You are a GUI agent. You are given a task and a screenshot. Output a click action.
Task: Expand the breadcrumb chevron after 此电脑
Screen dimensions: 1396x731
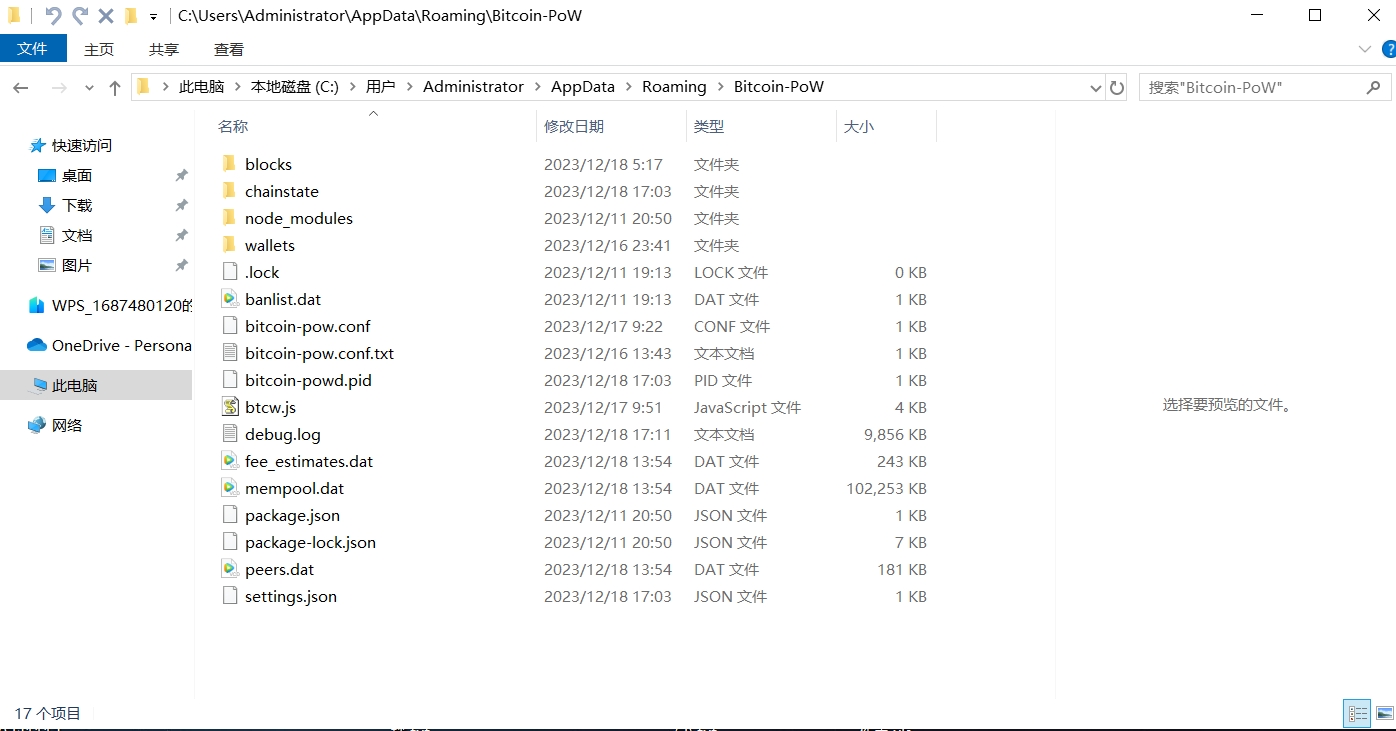click(238, 87)
